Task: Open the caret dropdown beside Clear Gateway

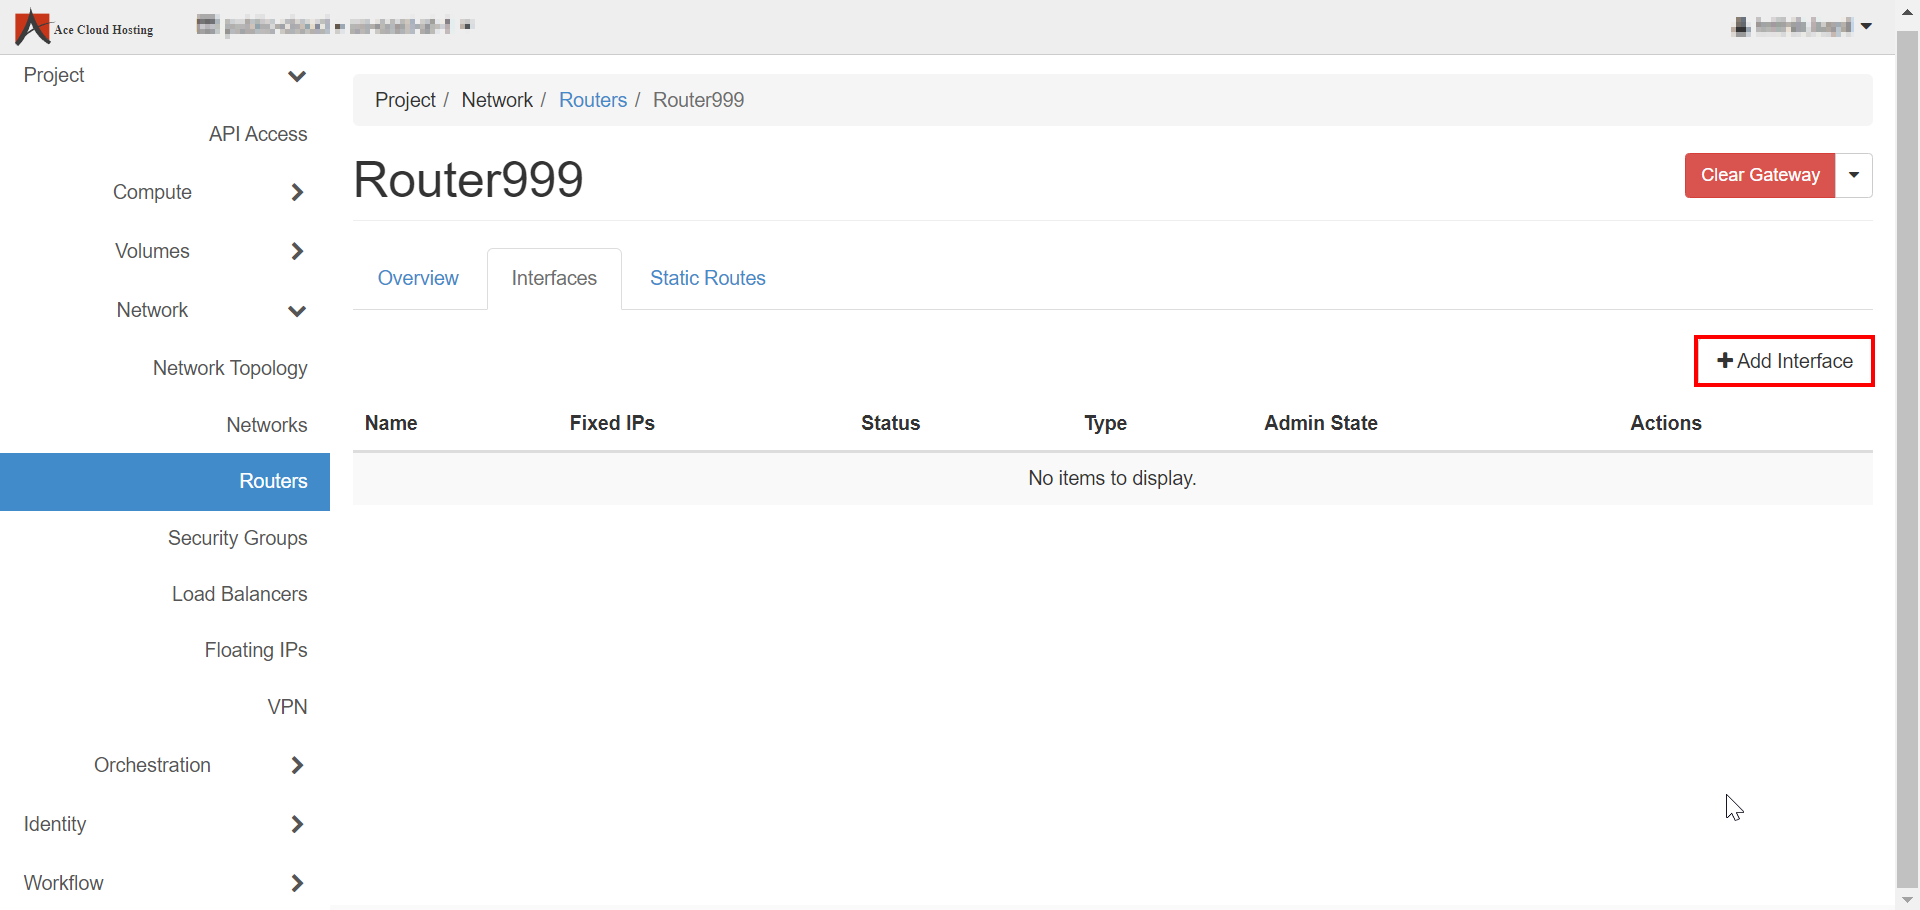Action: click(x=1854, y=175)
